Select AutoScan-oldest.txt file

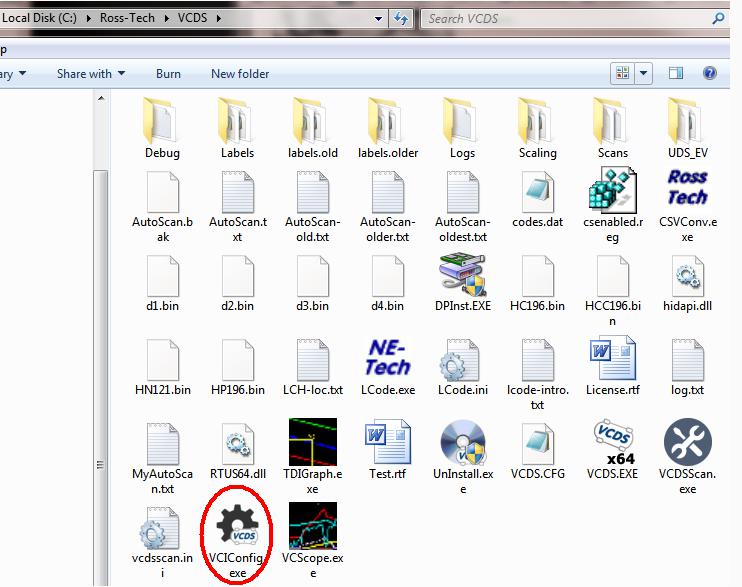click(x=462, y=206)
